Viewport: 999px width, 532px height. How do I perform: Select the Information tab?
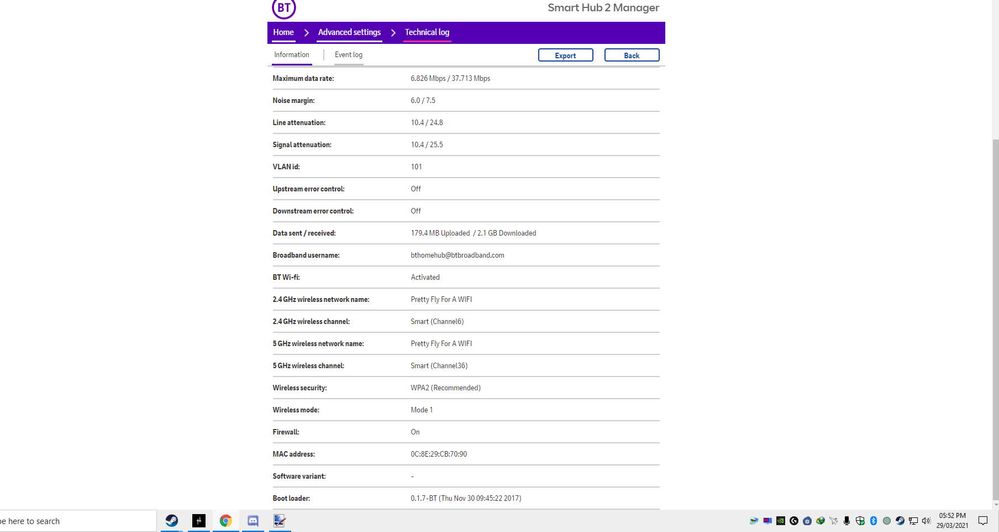point(292,55)
